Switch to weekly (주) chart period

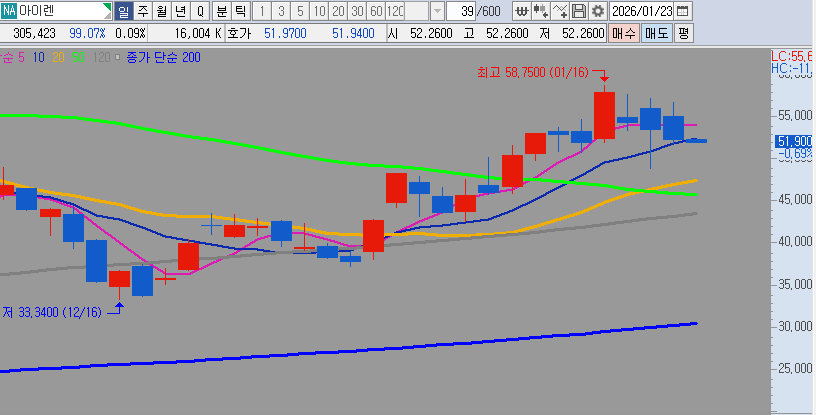click(x=143, y=11)
